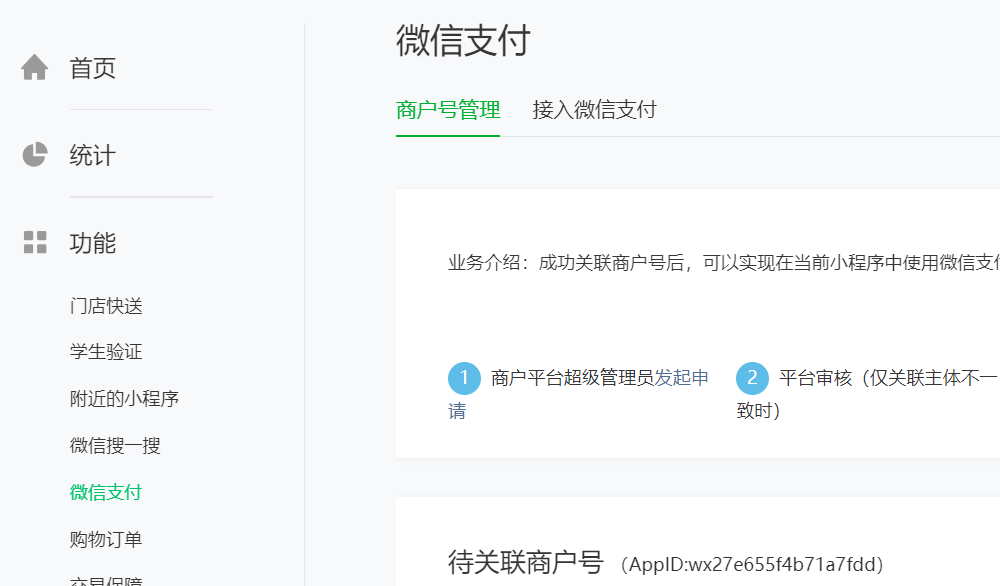This screenshot has height=586, width=1000.
Task: Click the 微信支付 page heading
Action: click(x=463, y=40)
